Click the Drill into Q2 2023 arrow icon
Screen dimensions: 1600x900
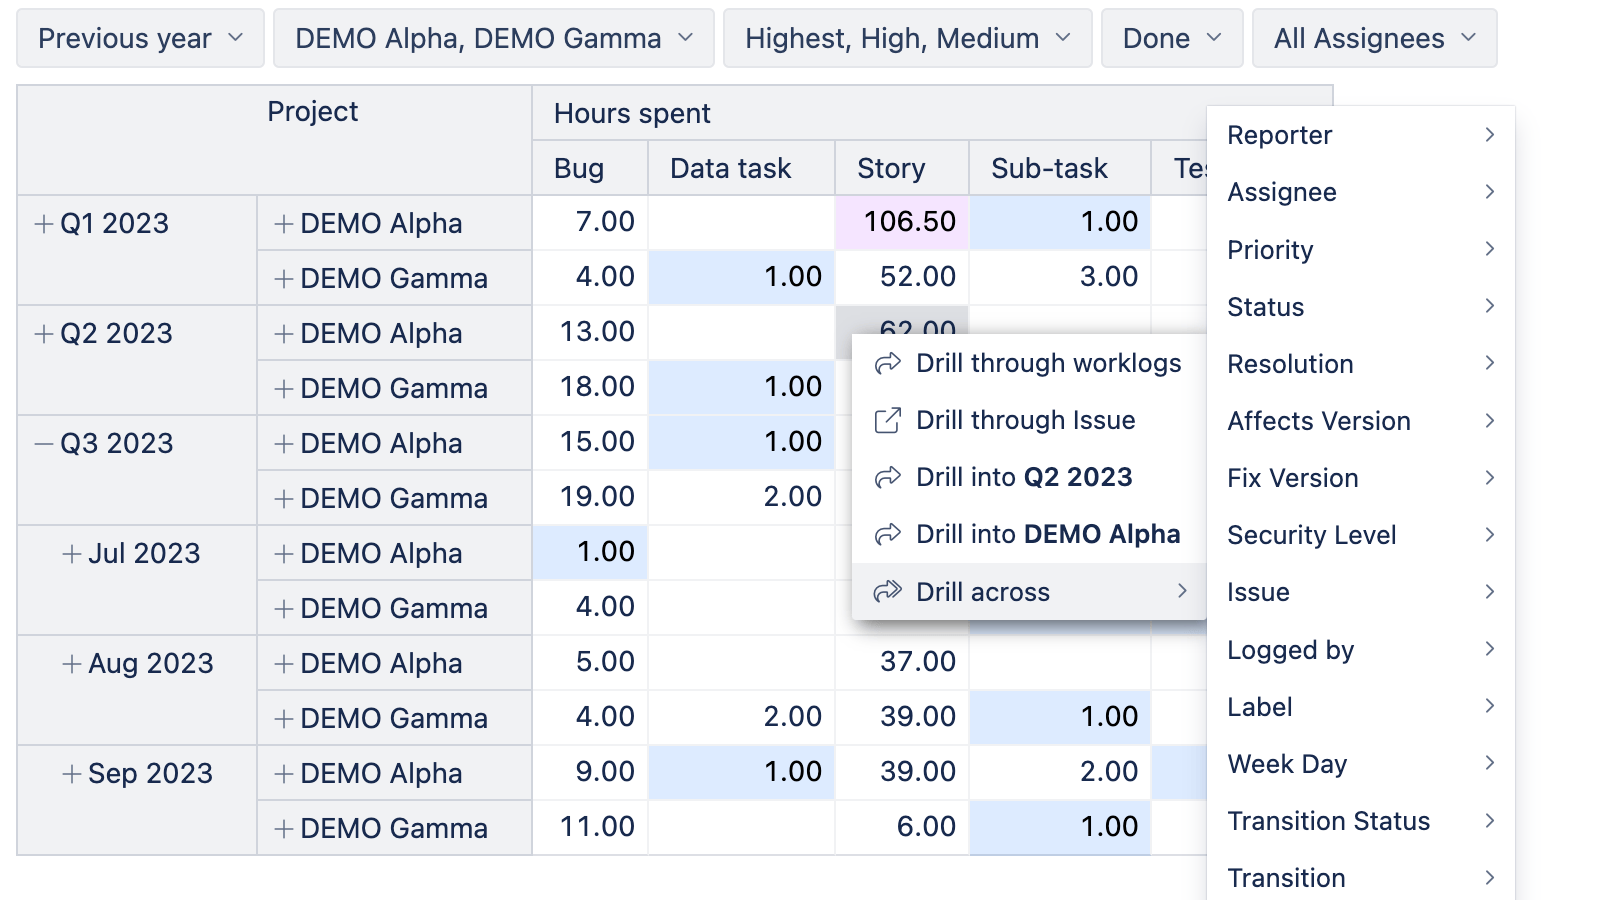tap(887, 478)
